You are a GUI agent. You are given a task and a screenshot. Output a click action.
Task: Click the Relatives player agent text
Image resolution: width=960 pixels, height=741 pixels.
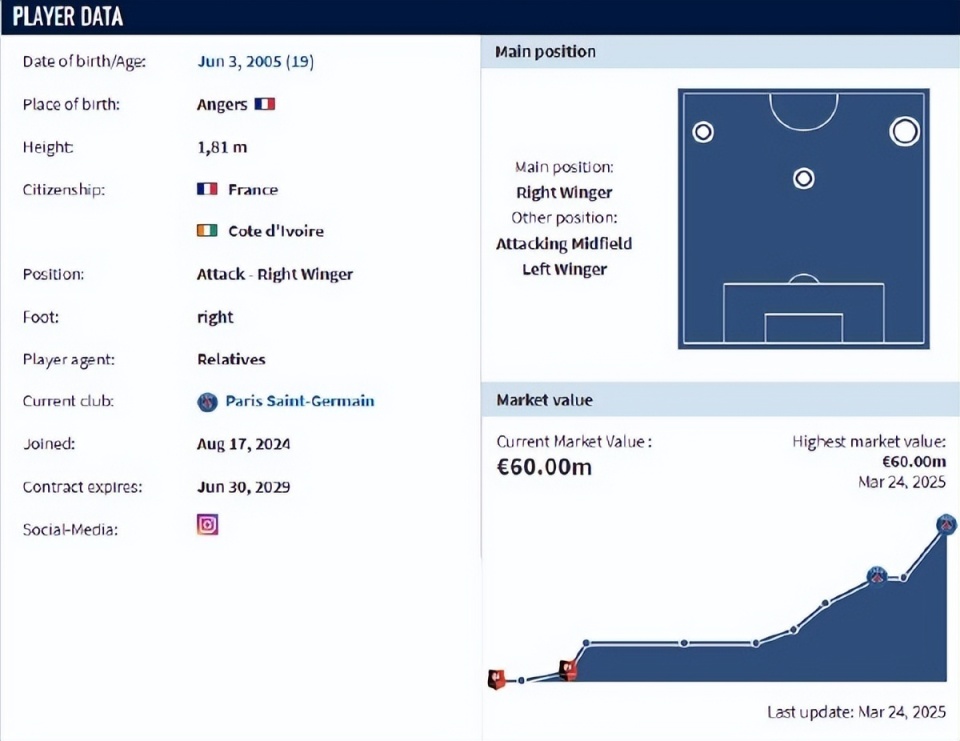pos(231,359)
